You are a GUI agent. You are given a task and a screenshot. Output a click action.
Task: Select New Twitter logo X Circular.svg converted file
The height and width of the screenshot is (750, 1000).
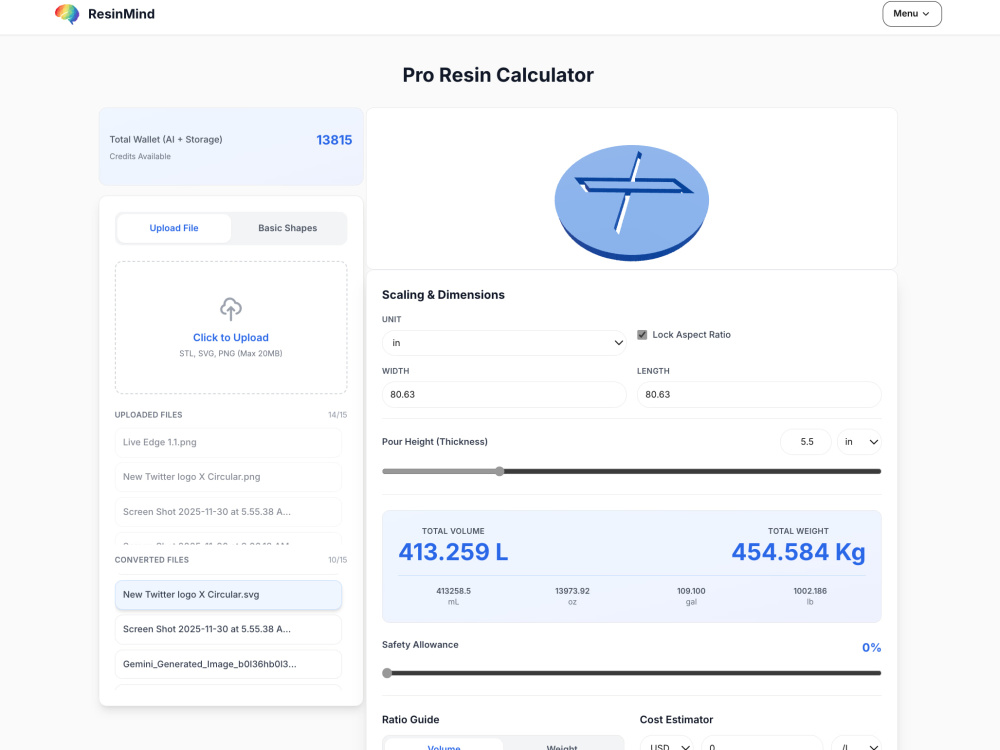coord(228,594)
